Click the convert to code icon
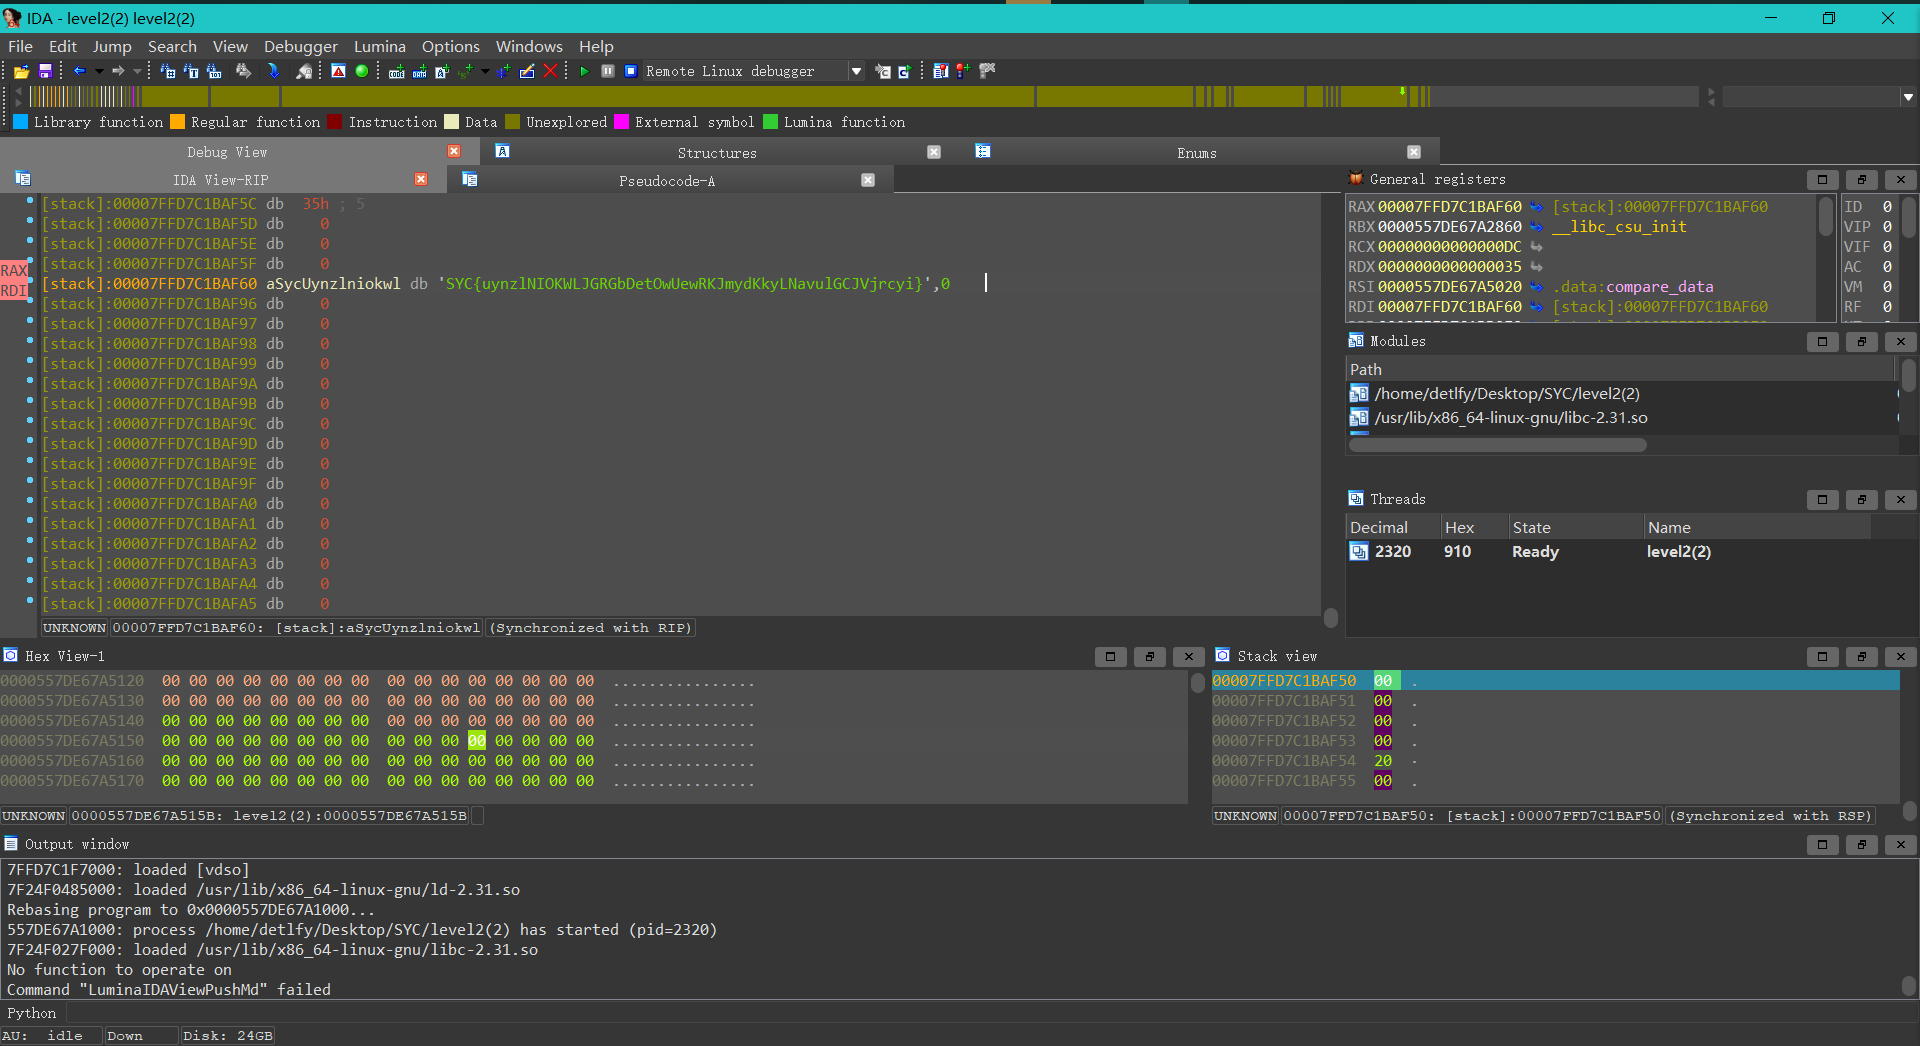This screenshot has height=1046, width=1920. [397, 71]
